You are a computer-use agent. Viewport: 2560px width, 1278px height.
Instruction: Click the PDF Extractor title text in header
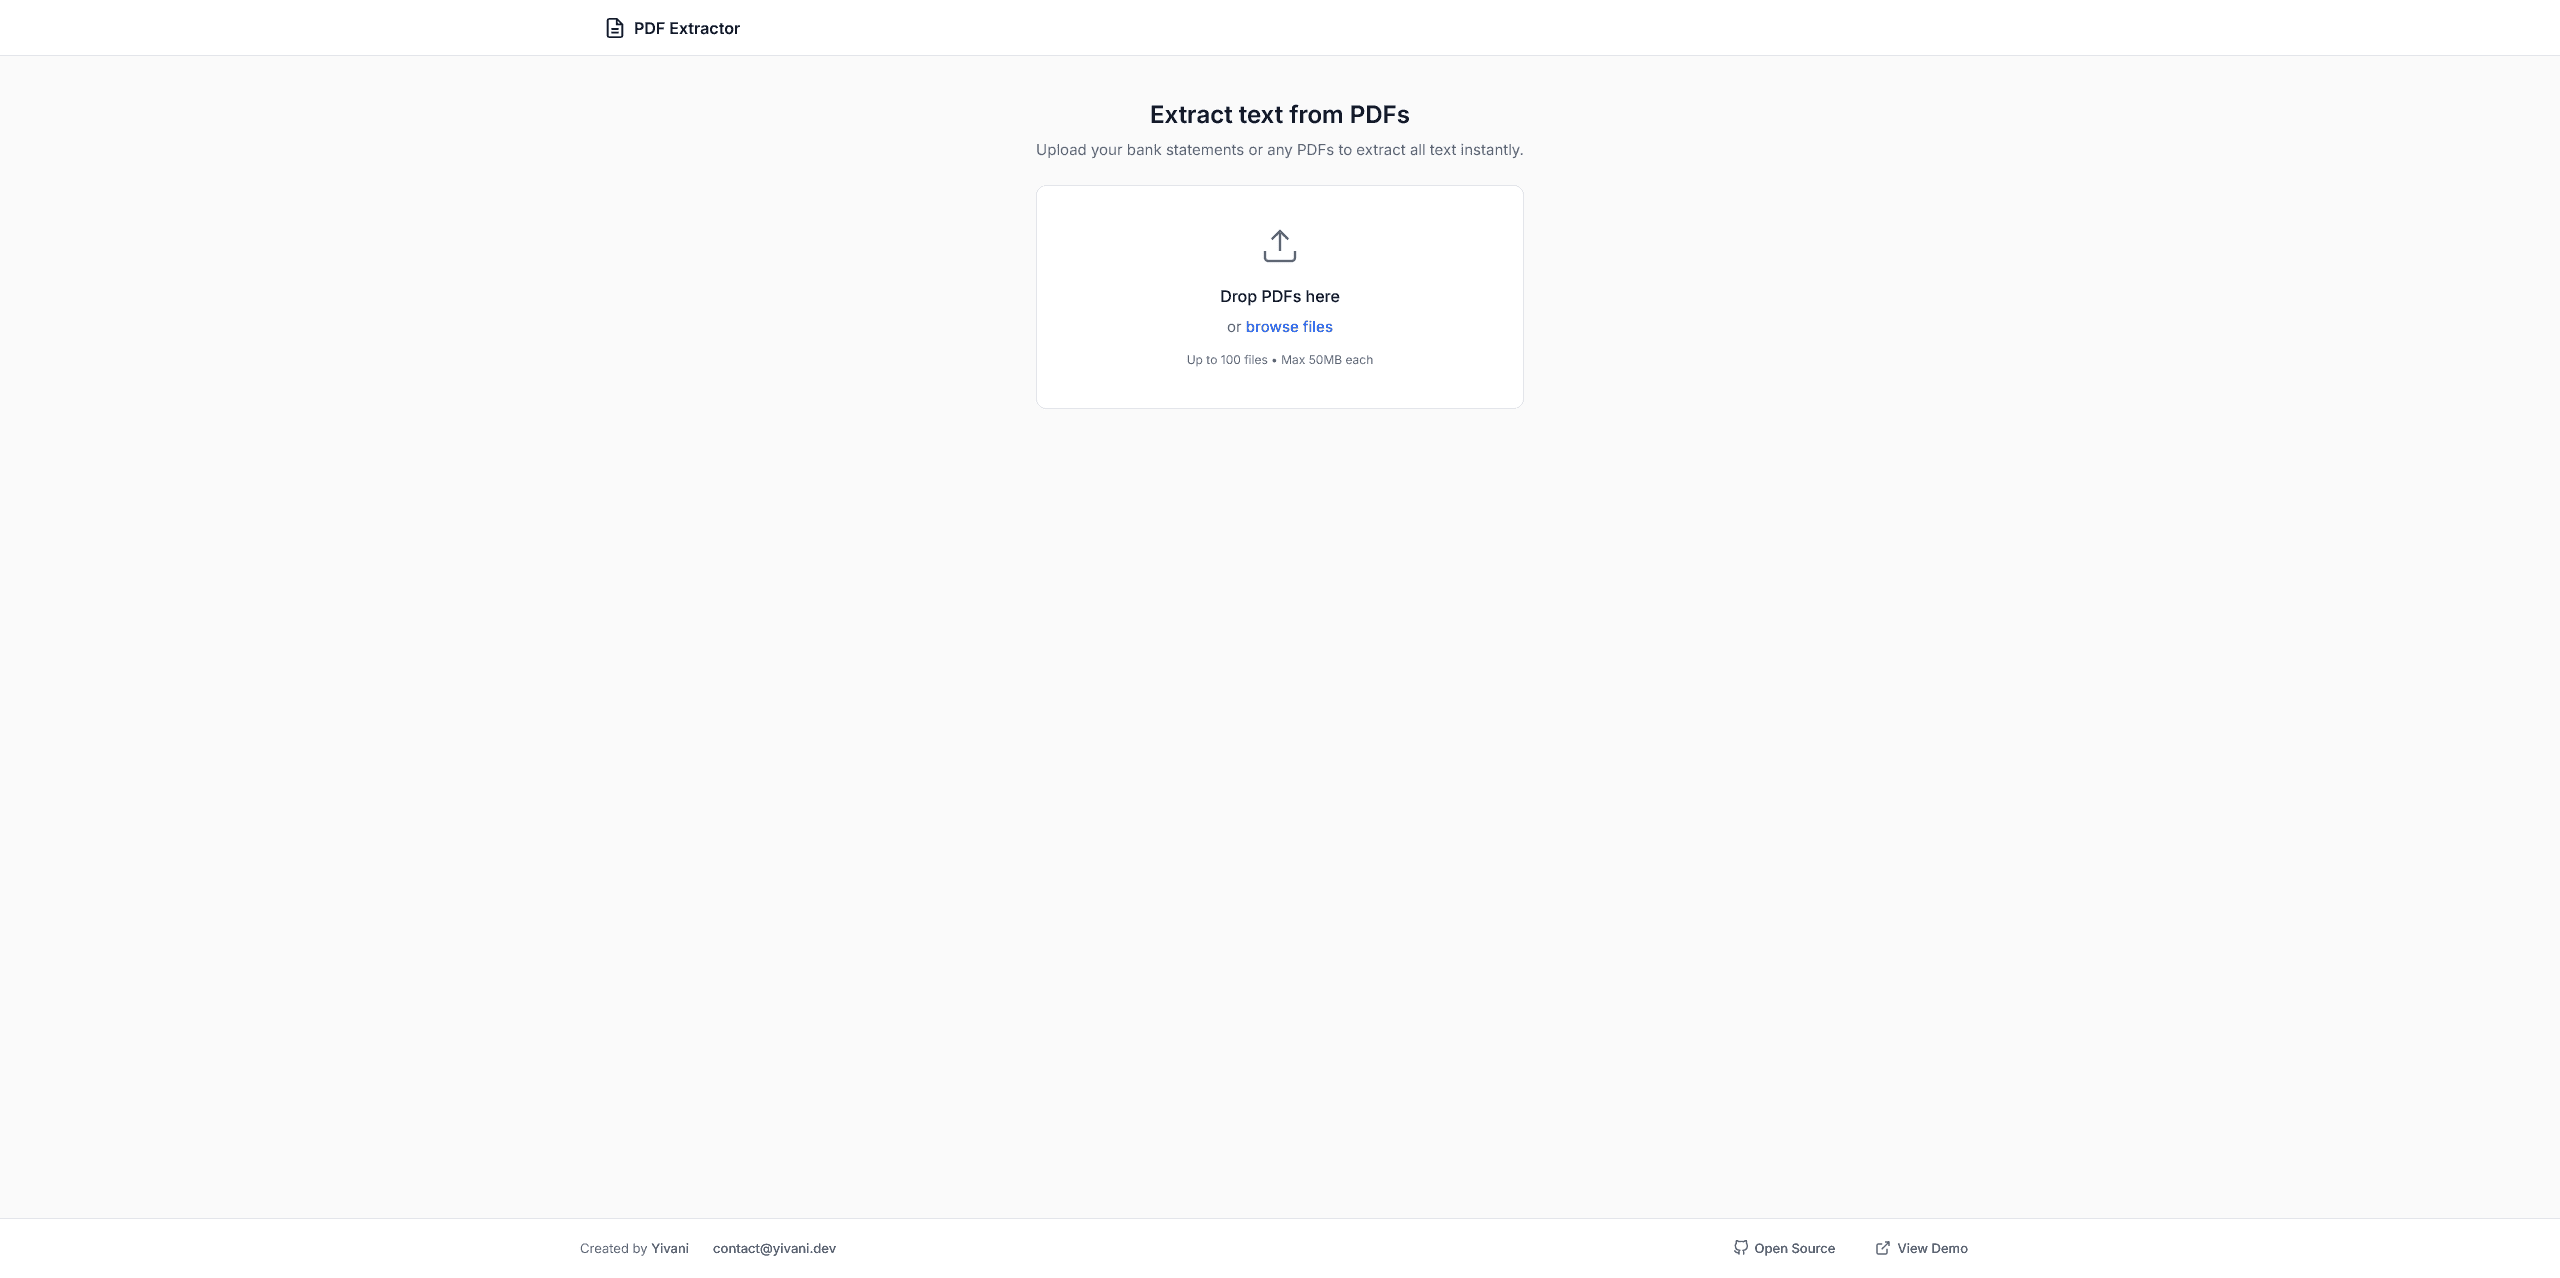click(x=686, y=28)
